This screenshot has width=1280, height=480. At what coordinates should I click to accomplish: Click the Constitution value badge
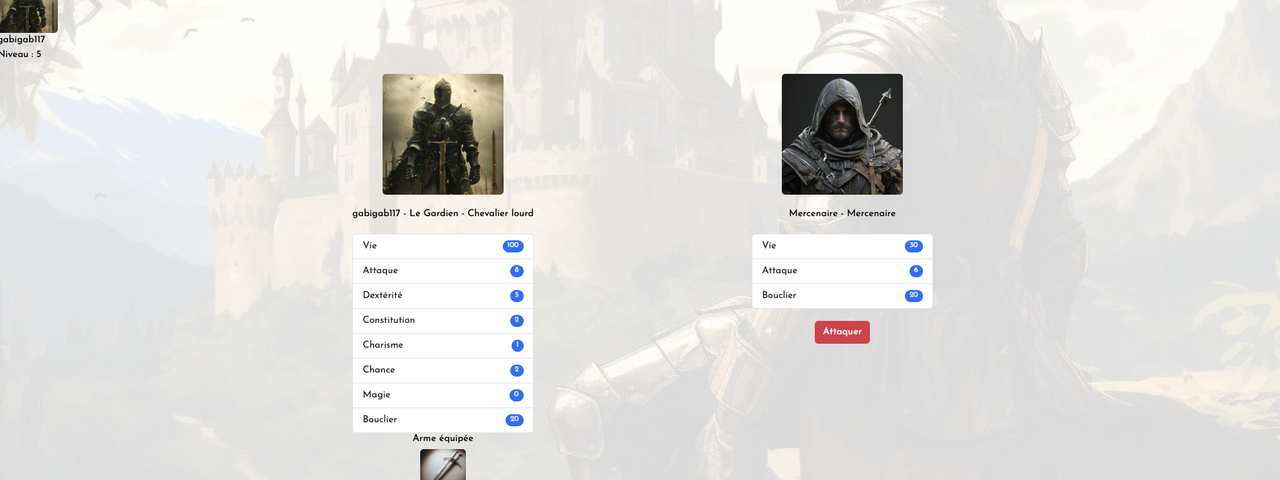click(517, 321)
